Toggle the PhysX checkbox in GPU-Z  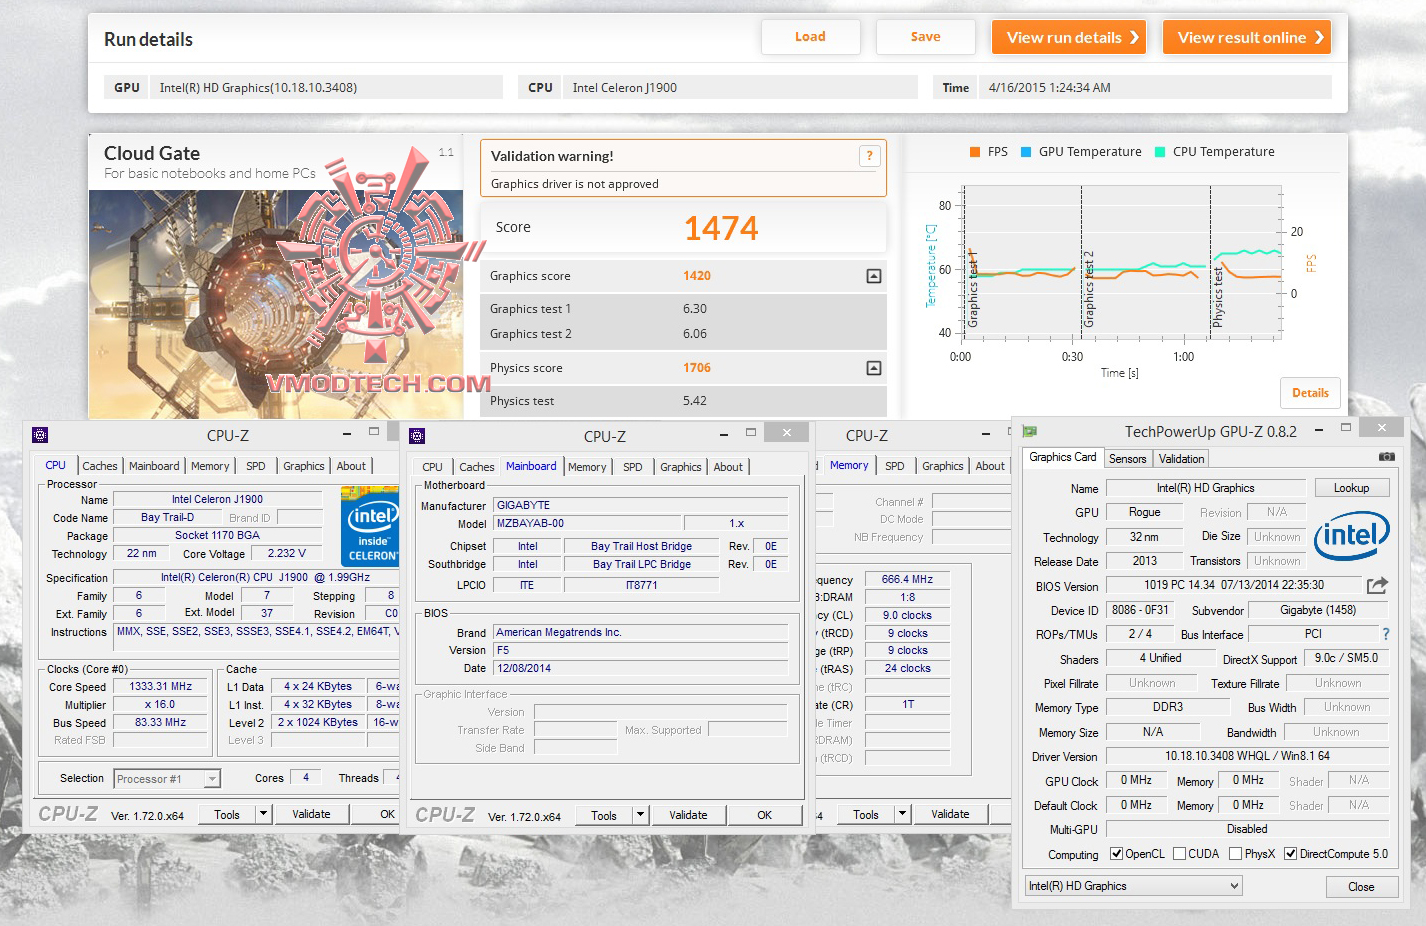[1235, 853]
